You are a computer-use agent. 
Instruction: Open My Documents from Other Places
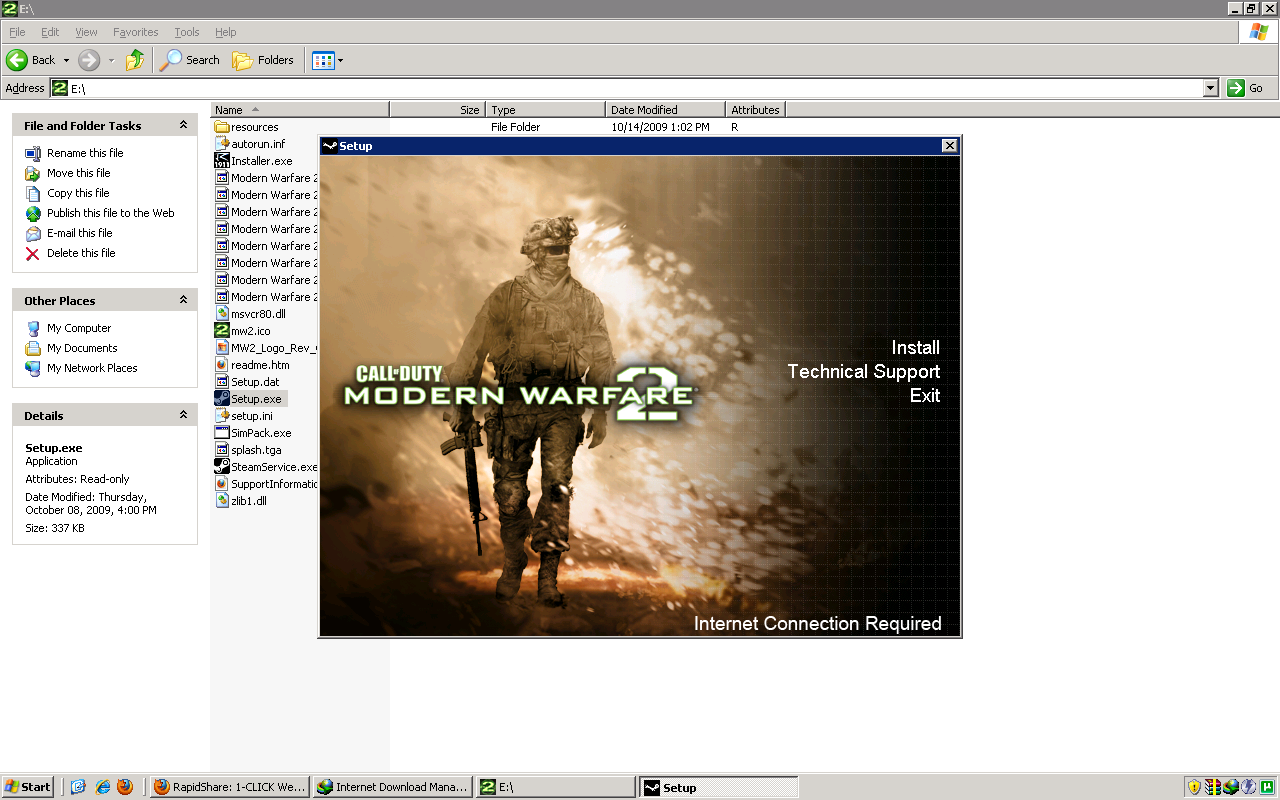82,348
